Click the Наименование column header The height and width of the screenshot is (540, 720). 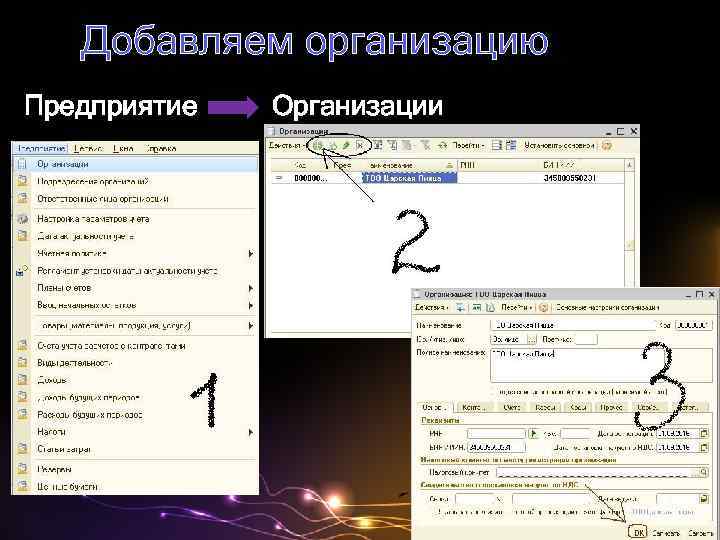(410, 165)
